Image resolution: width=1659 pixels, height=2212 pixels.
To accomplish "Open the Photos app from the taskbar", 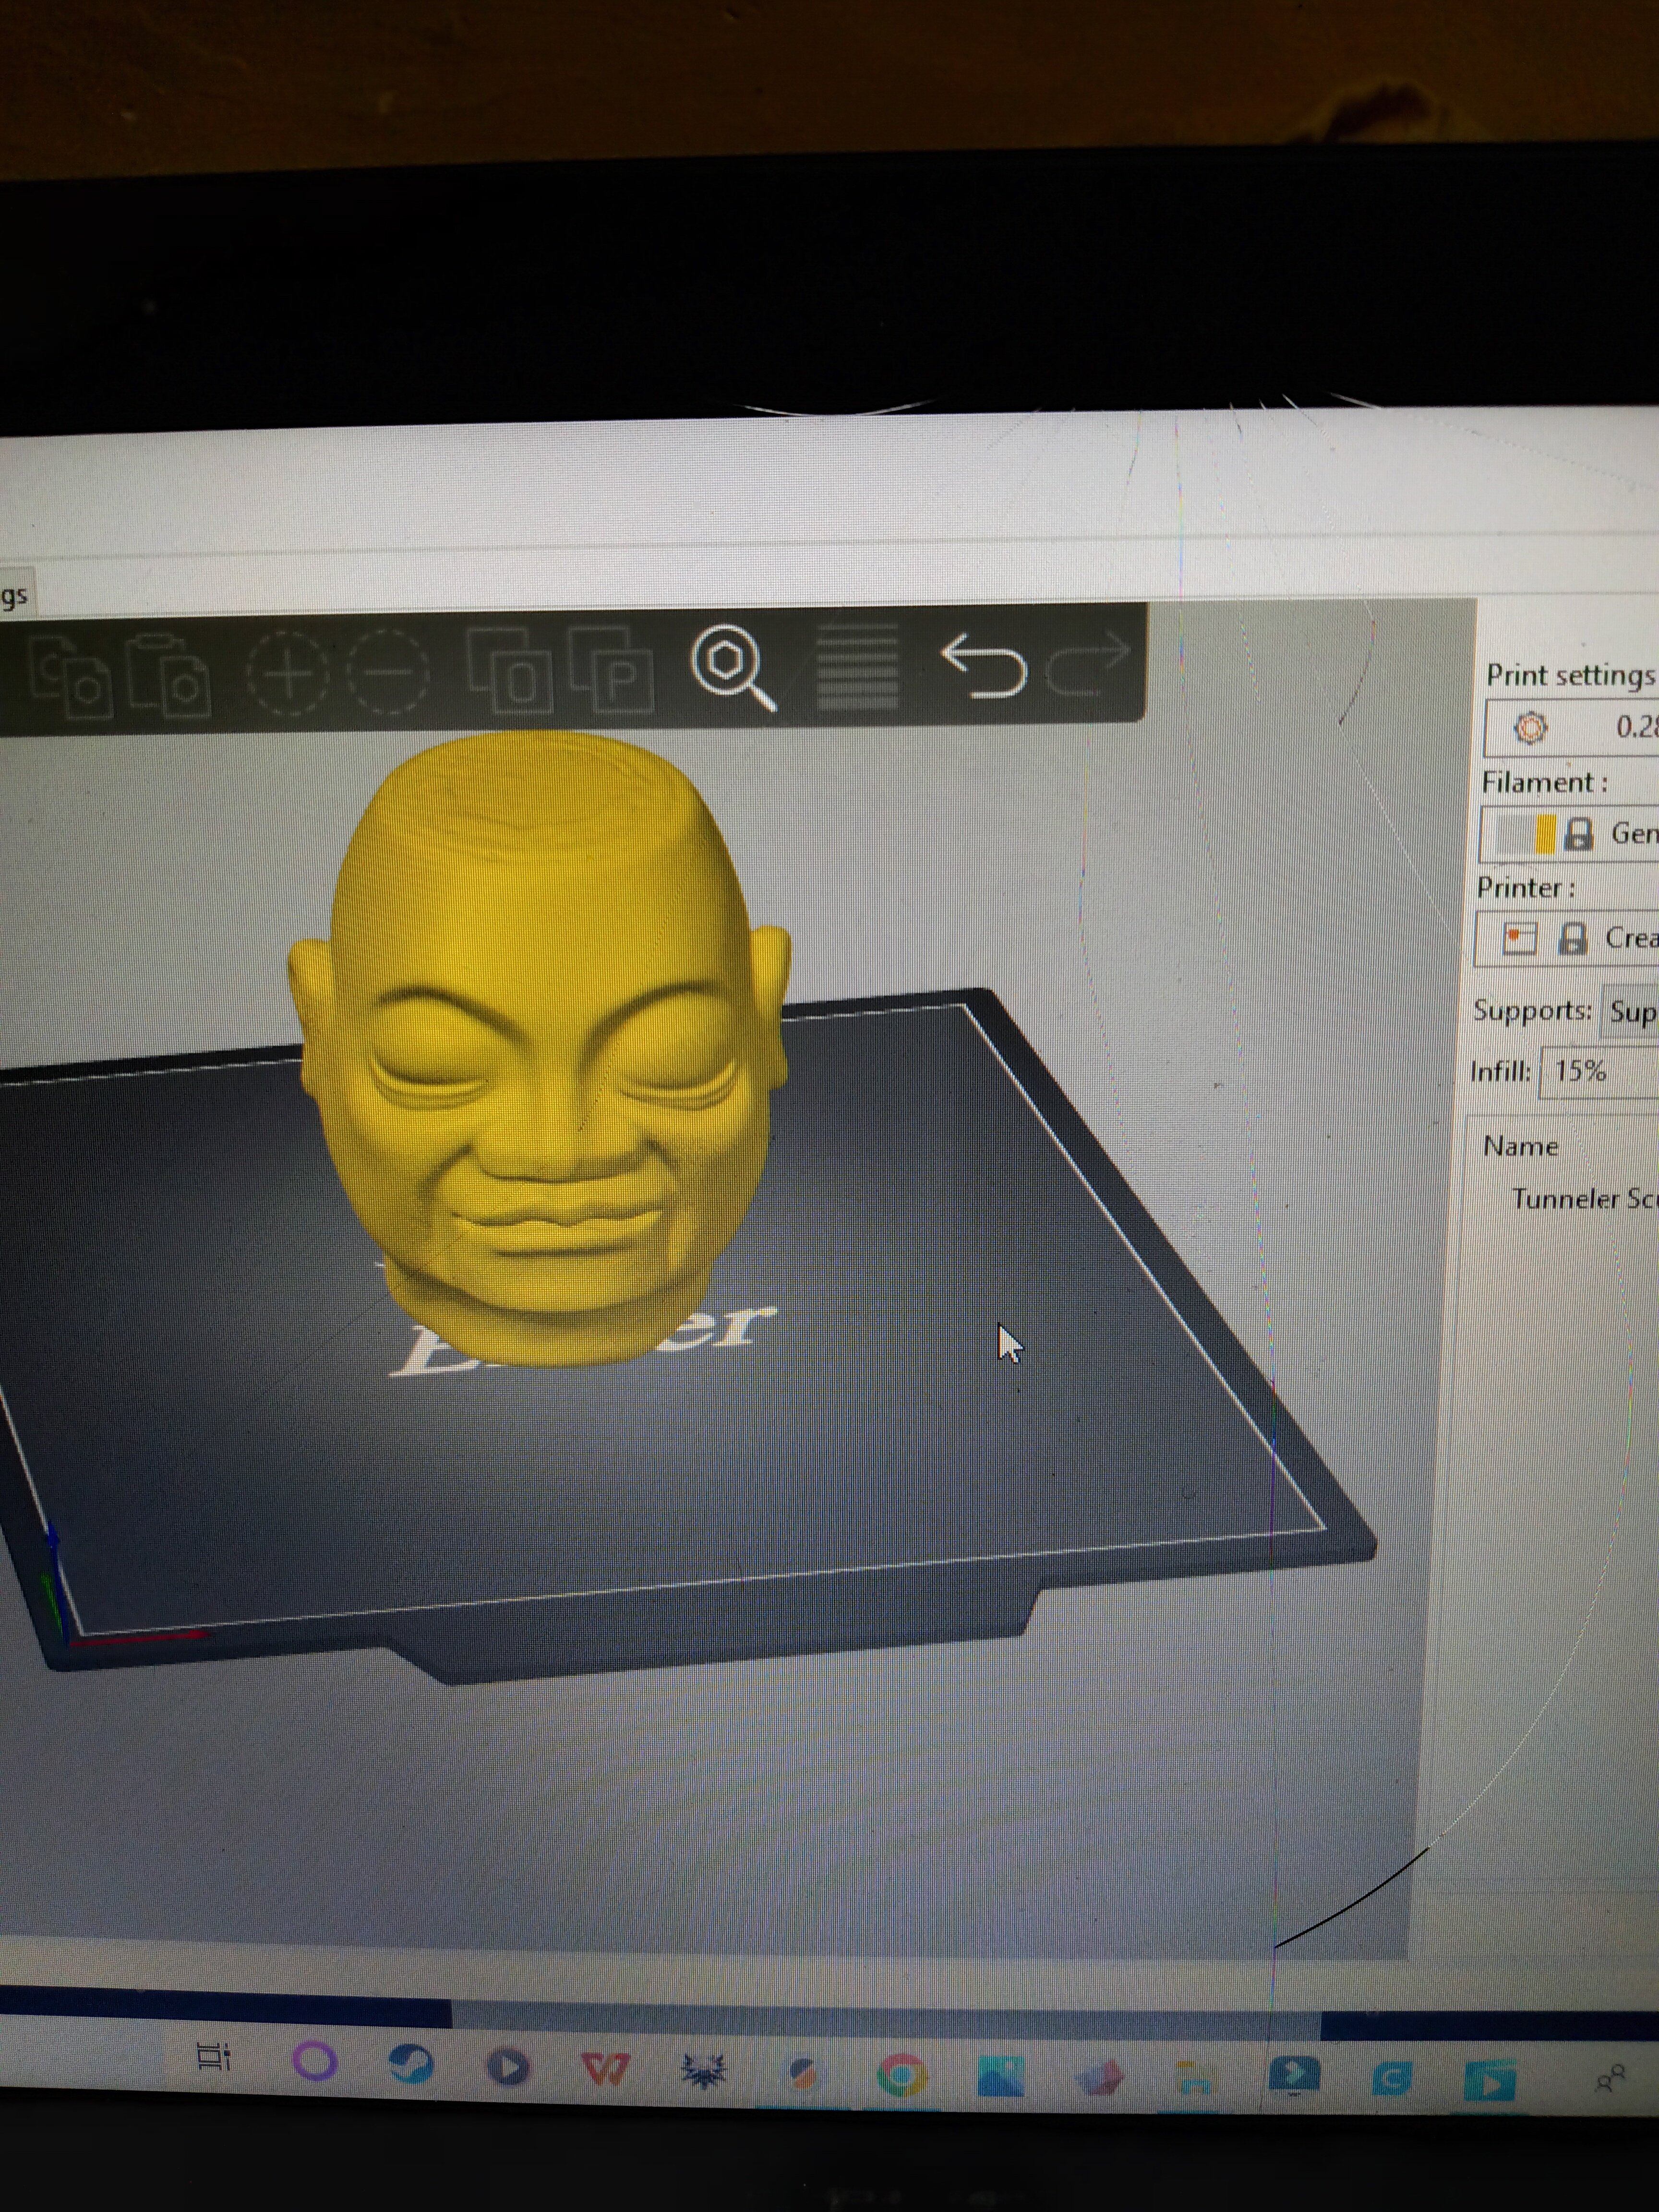I will click(x=1000, y=2078).
